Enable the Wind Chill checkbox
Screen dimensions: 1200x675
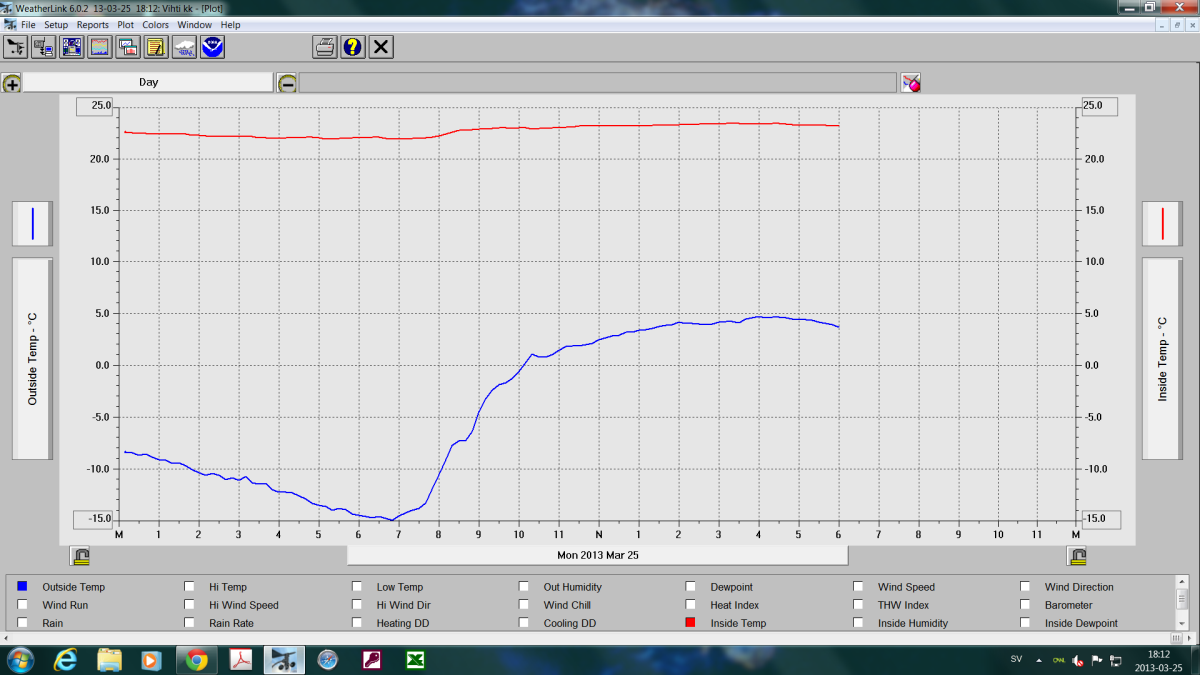pos(524,605)
